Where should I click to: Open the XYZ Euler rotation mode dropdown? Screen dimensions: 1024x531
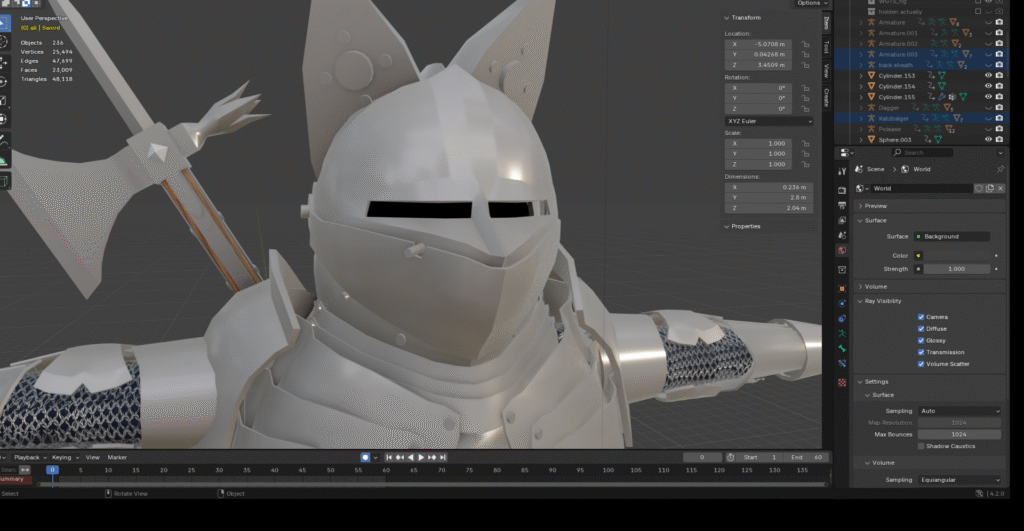[768, 121]
